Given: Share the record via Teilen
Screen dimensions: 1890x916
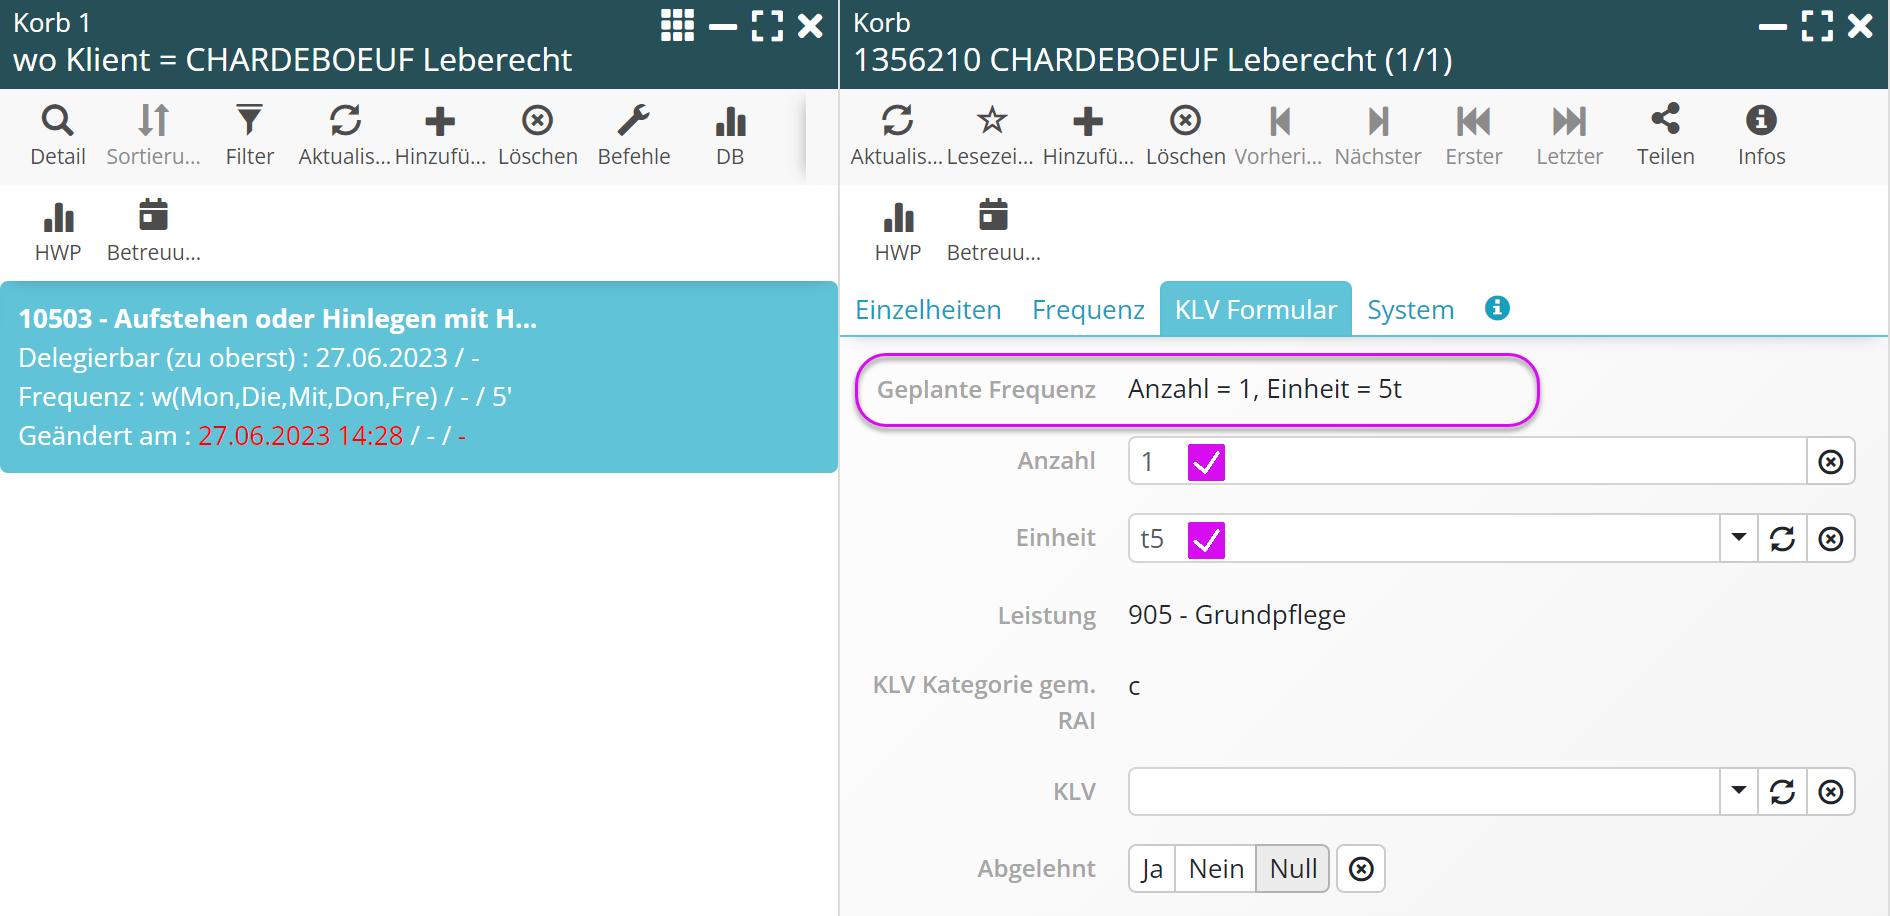Looking at the screenshot, I should [x=1665, y=135].
